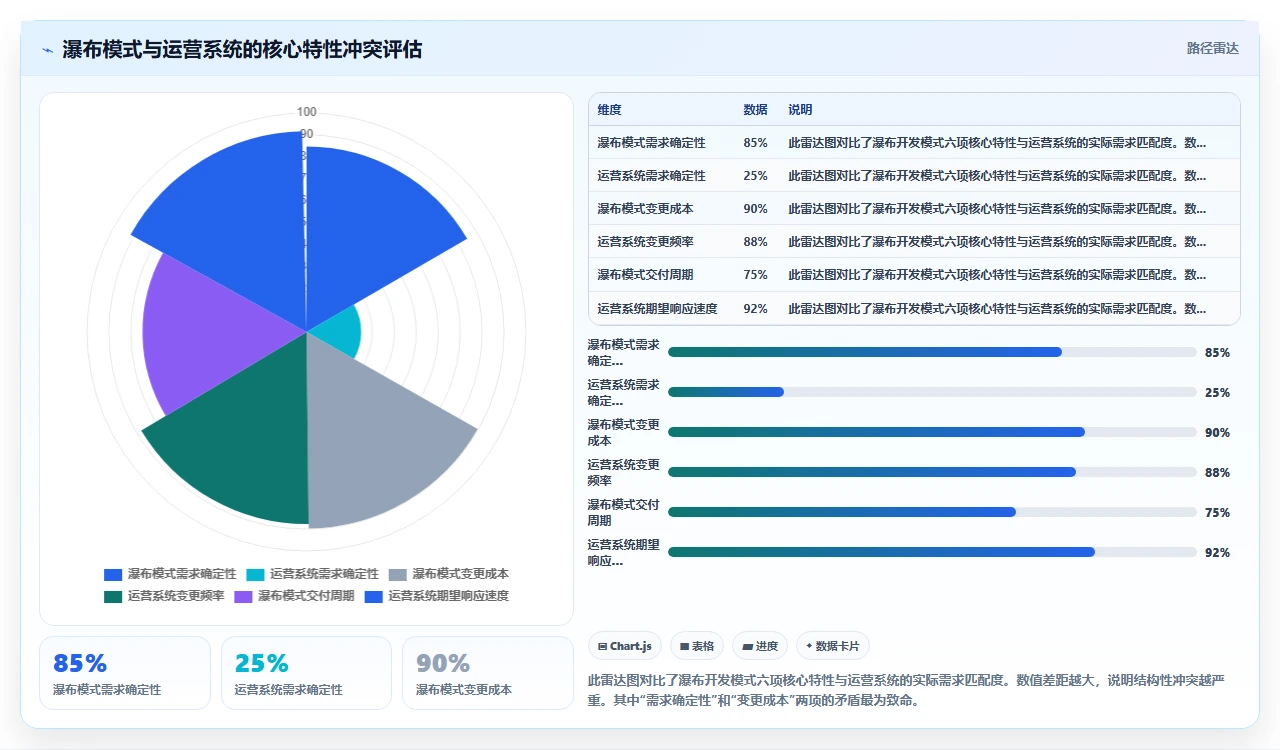
Task: Click the 92% cell in the table
Action: pos(755,309)
